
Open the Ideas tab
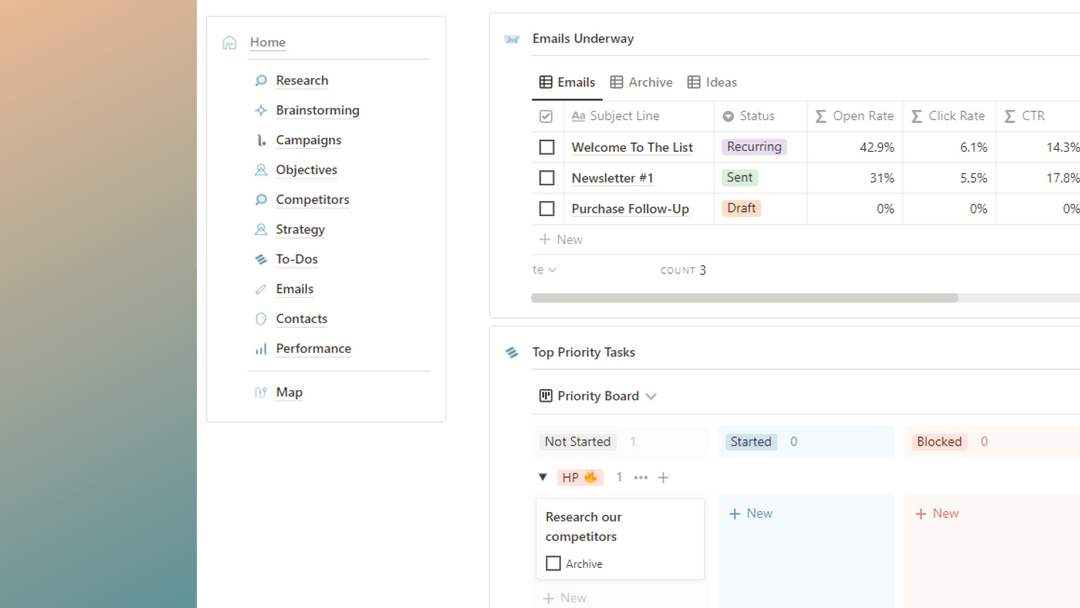tap(712, 82)
